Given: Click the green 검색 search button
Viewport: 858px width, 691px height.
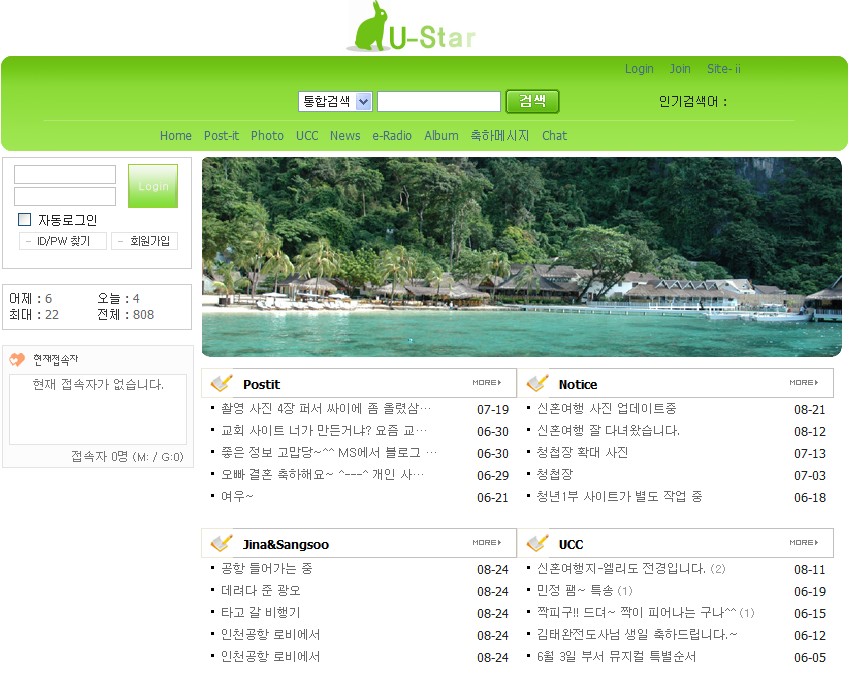Looking at the screenshot, I should click(532, 101).
